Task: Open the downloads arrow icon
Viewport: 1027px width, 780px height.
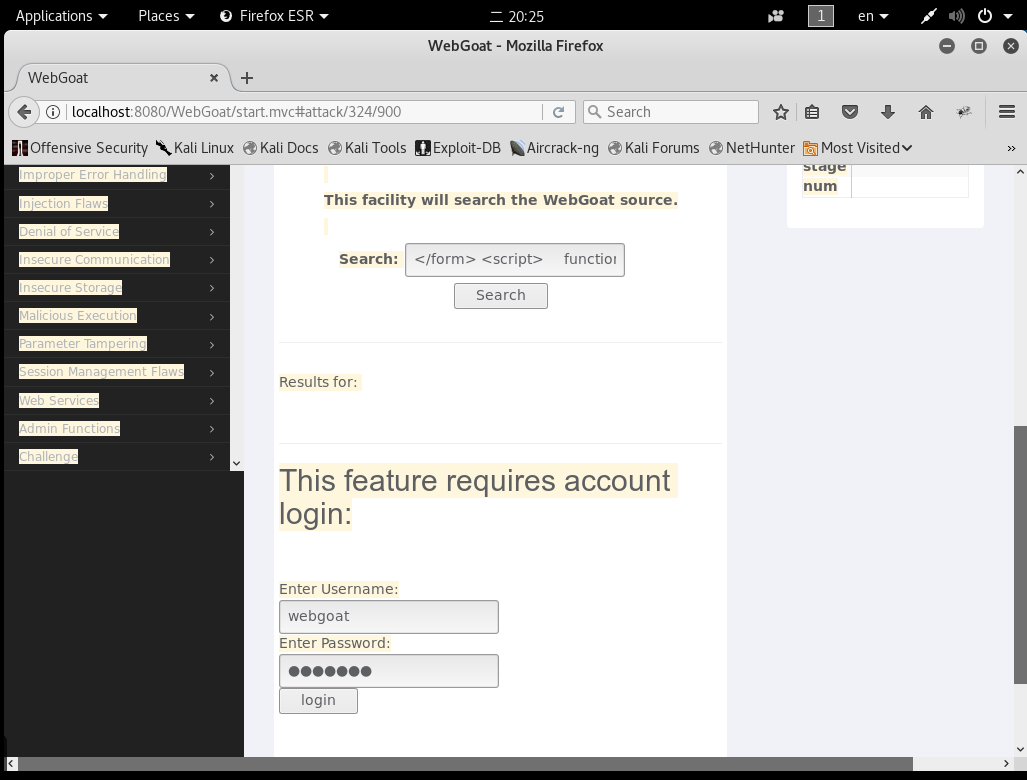Action: pos(887,113)
